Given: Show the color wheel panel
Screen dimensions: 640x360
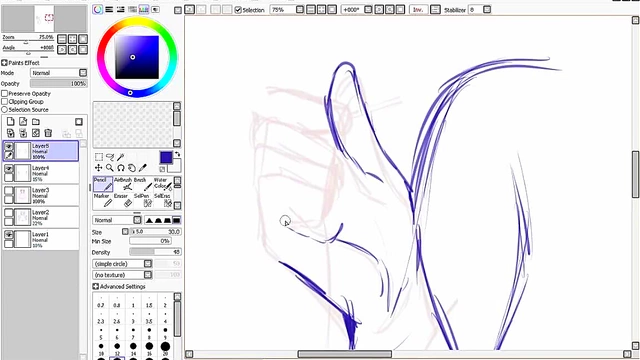Looking at the screenshot, I should click(98, 9).
